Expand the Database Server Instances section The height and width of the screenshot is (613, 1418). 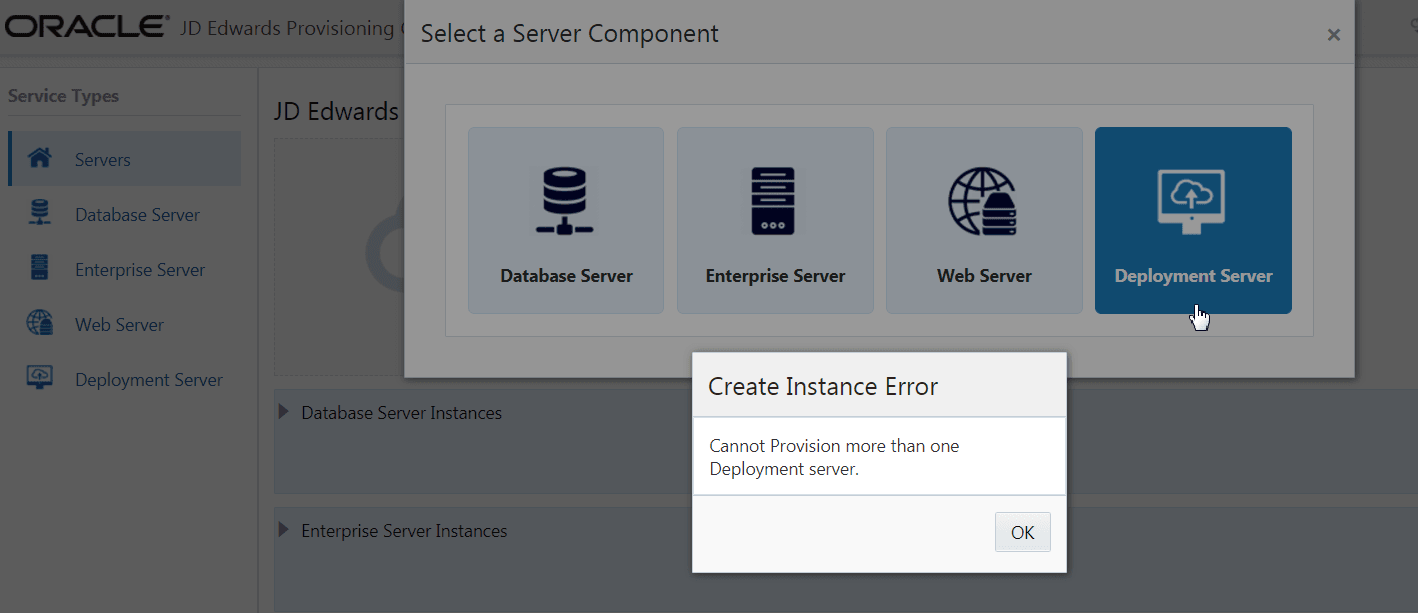point(285,412)
